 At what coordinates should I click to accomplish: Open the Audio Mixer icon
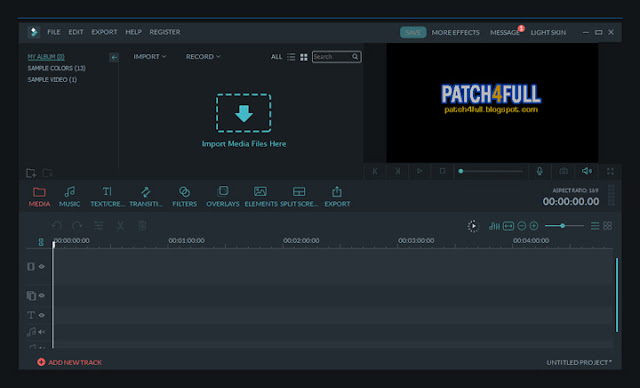point(494,226)
